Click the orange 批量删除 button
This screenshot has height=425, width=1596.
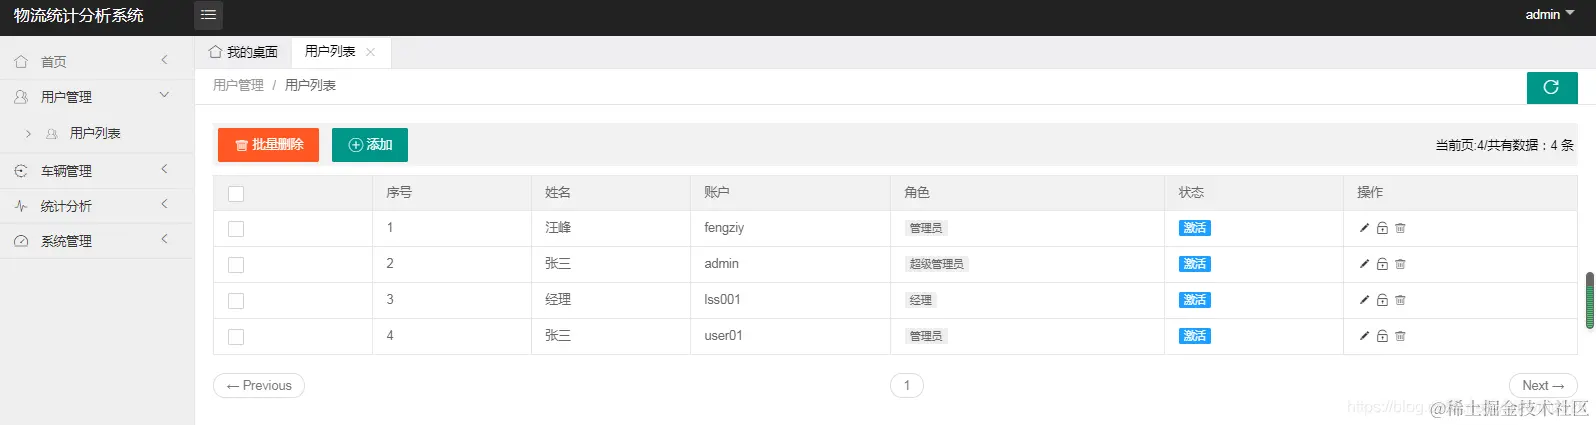coord(268,145)
